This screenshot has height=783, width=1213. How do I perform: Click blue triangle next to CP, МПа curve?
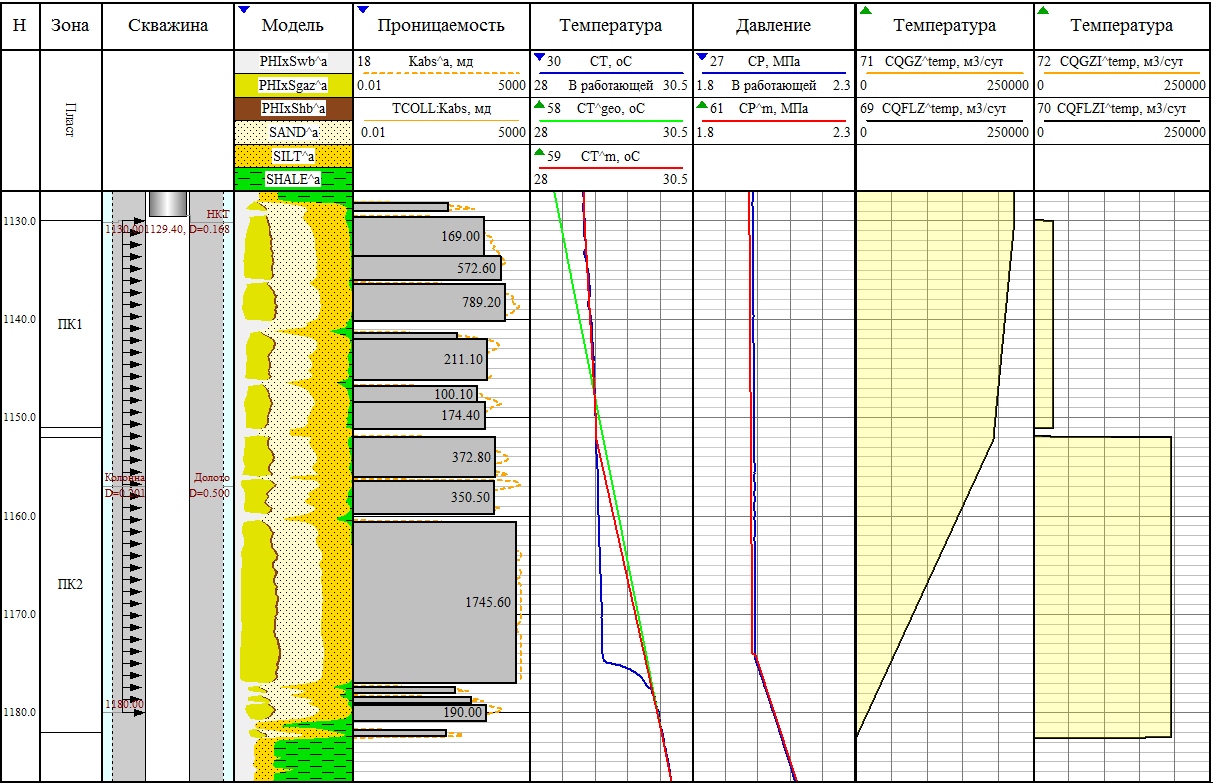tap(702, 57)
